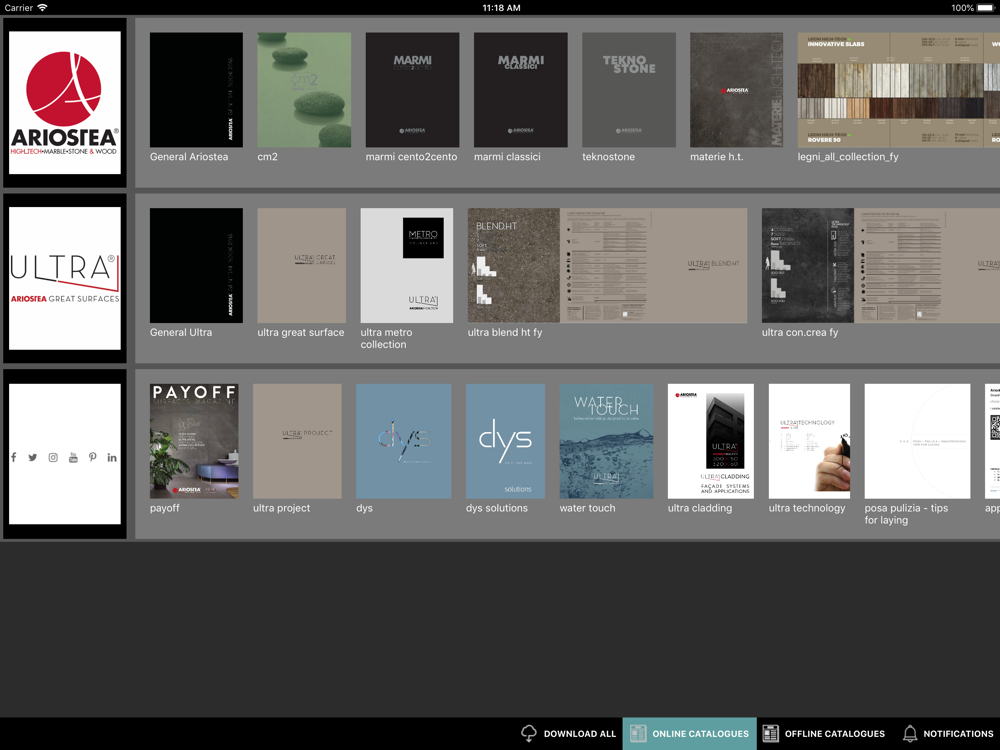This screenshot has width=1000, height=750.
Task: Click the 'General Ariostea' caption
Action: coord(189,157)
